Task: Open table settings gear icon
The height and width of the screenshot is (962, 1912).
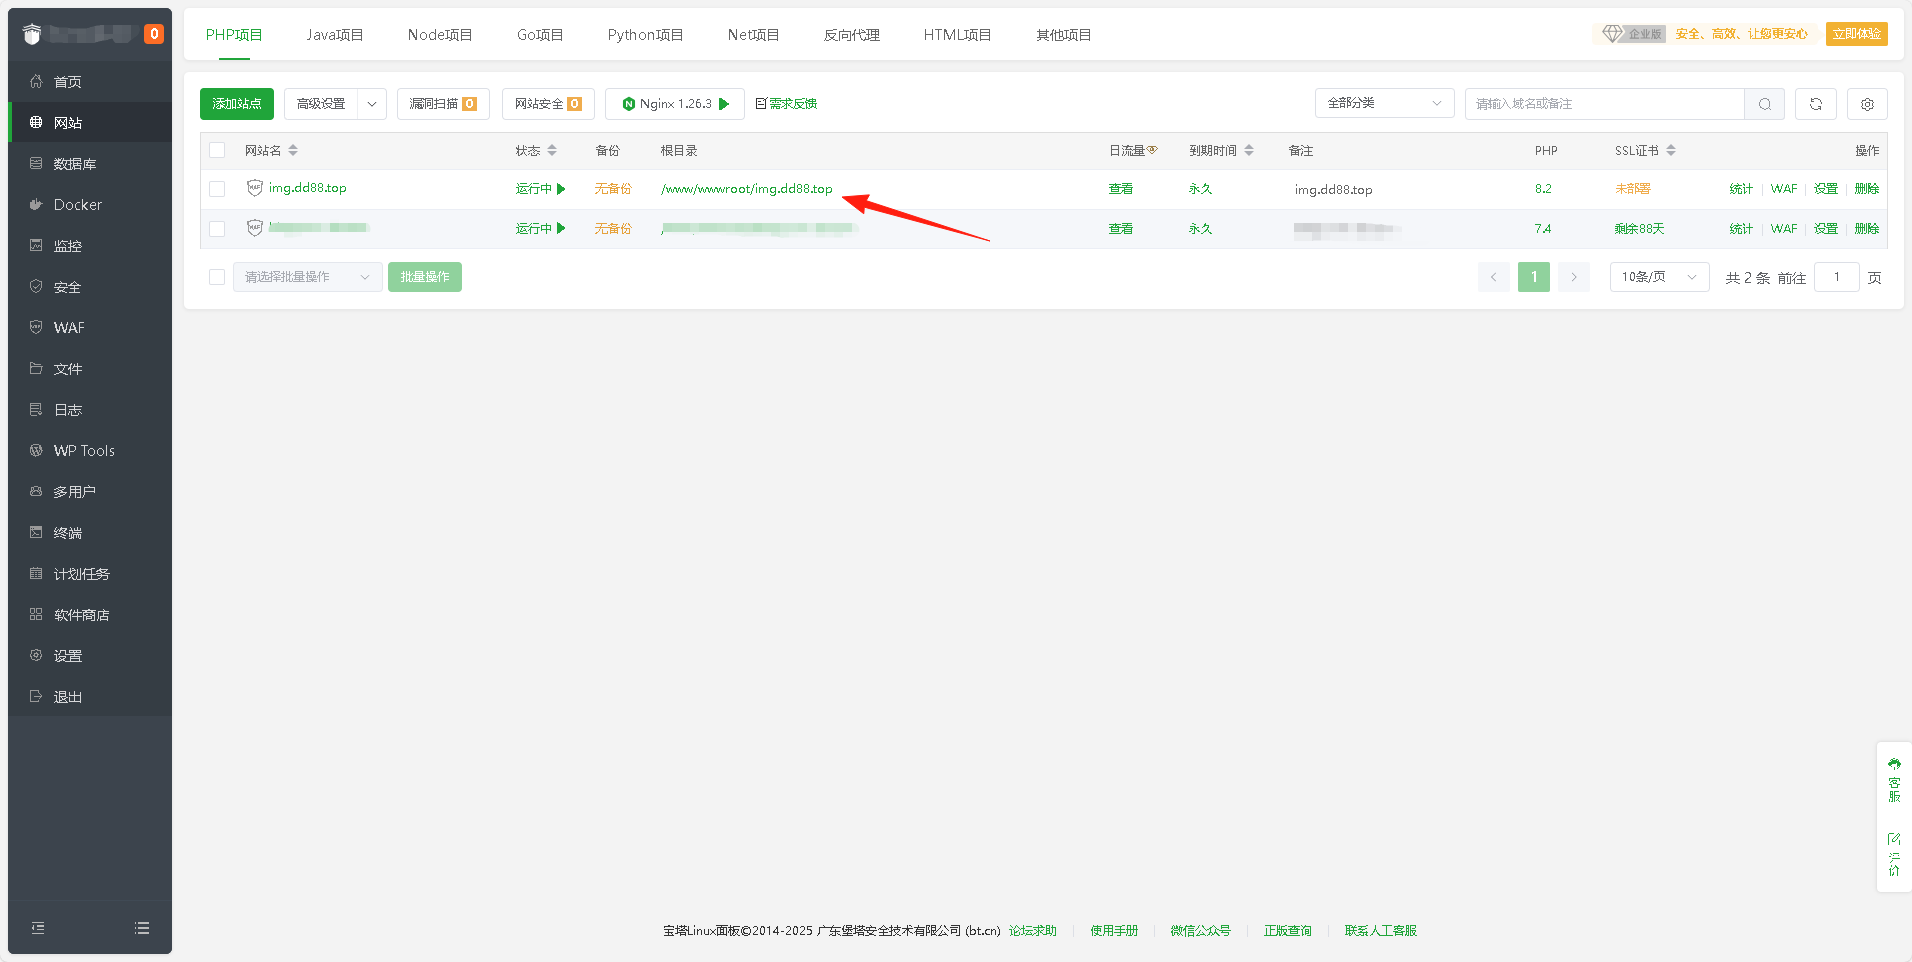Action: 1867,104
